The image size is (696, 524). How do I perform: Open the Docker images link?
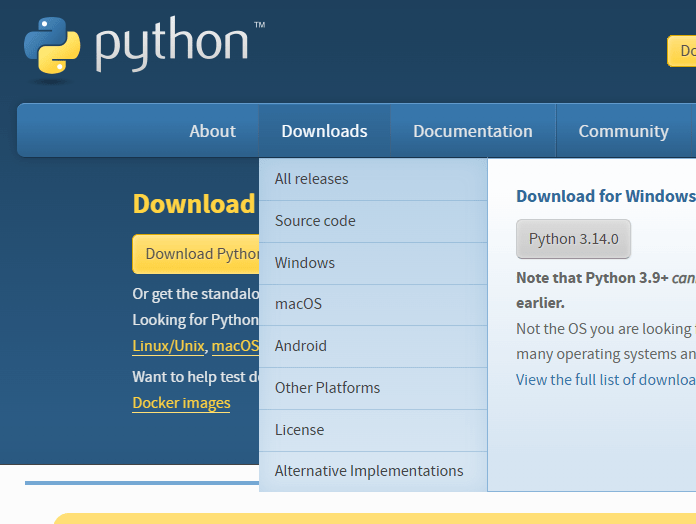coord(181,403)
